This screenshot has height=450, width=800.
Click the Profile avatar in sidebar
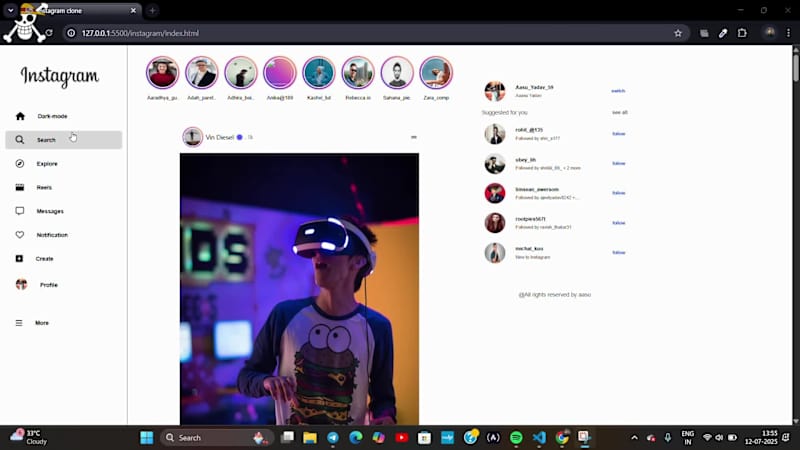pyautogui.click(x=21, y=285)
